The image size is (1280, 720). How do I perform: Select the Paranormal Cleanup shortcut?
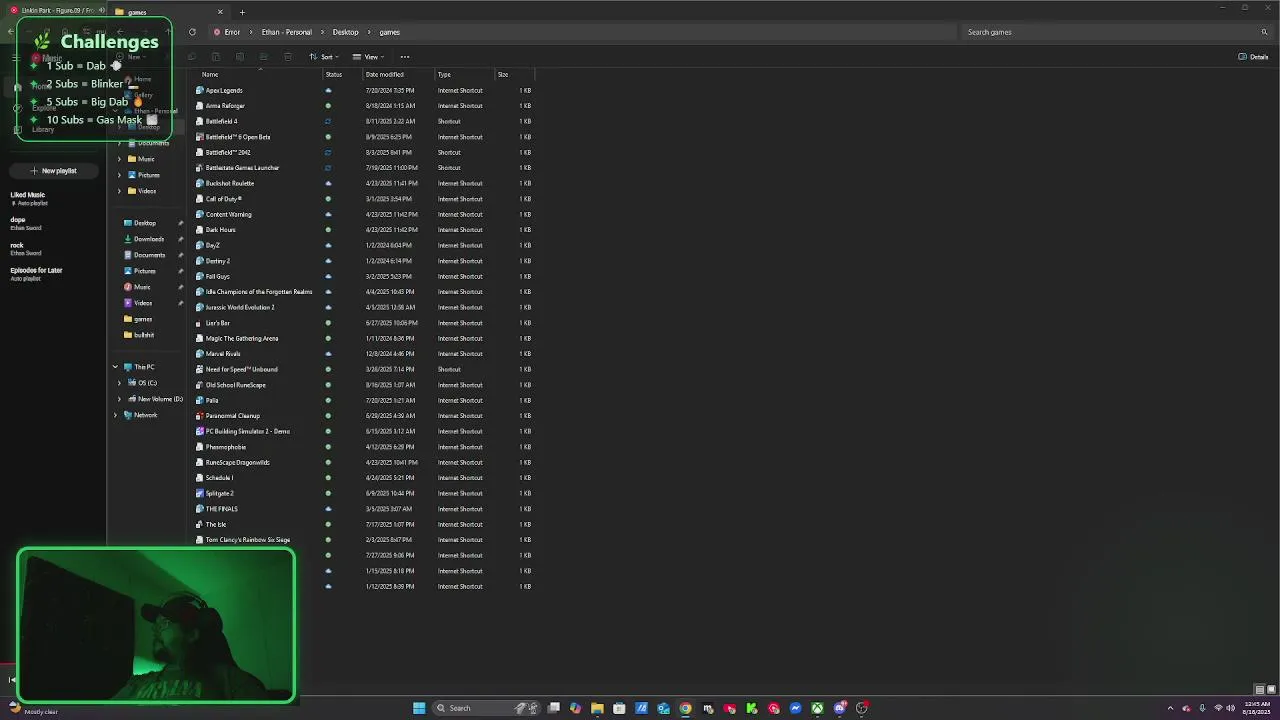(232, 416)
